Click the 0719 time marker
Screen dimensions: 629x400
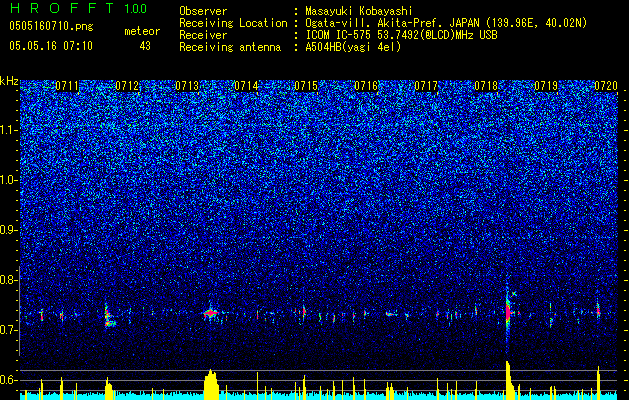(x=546, y=86)
